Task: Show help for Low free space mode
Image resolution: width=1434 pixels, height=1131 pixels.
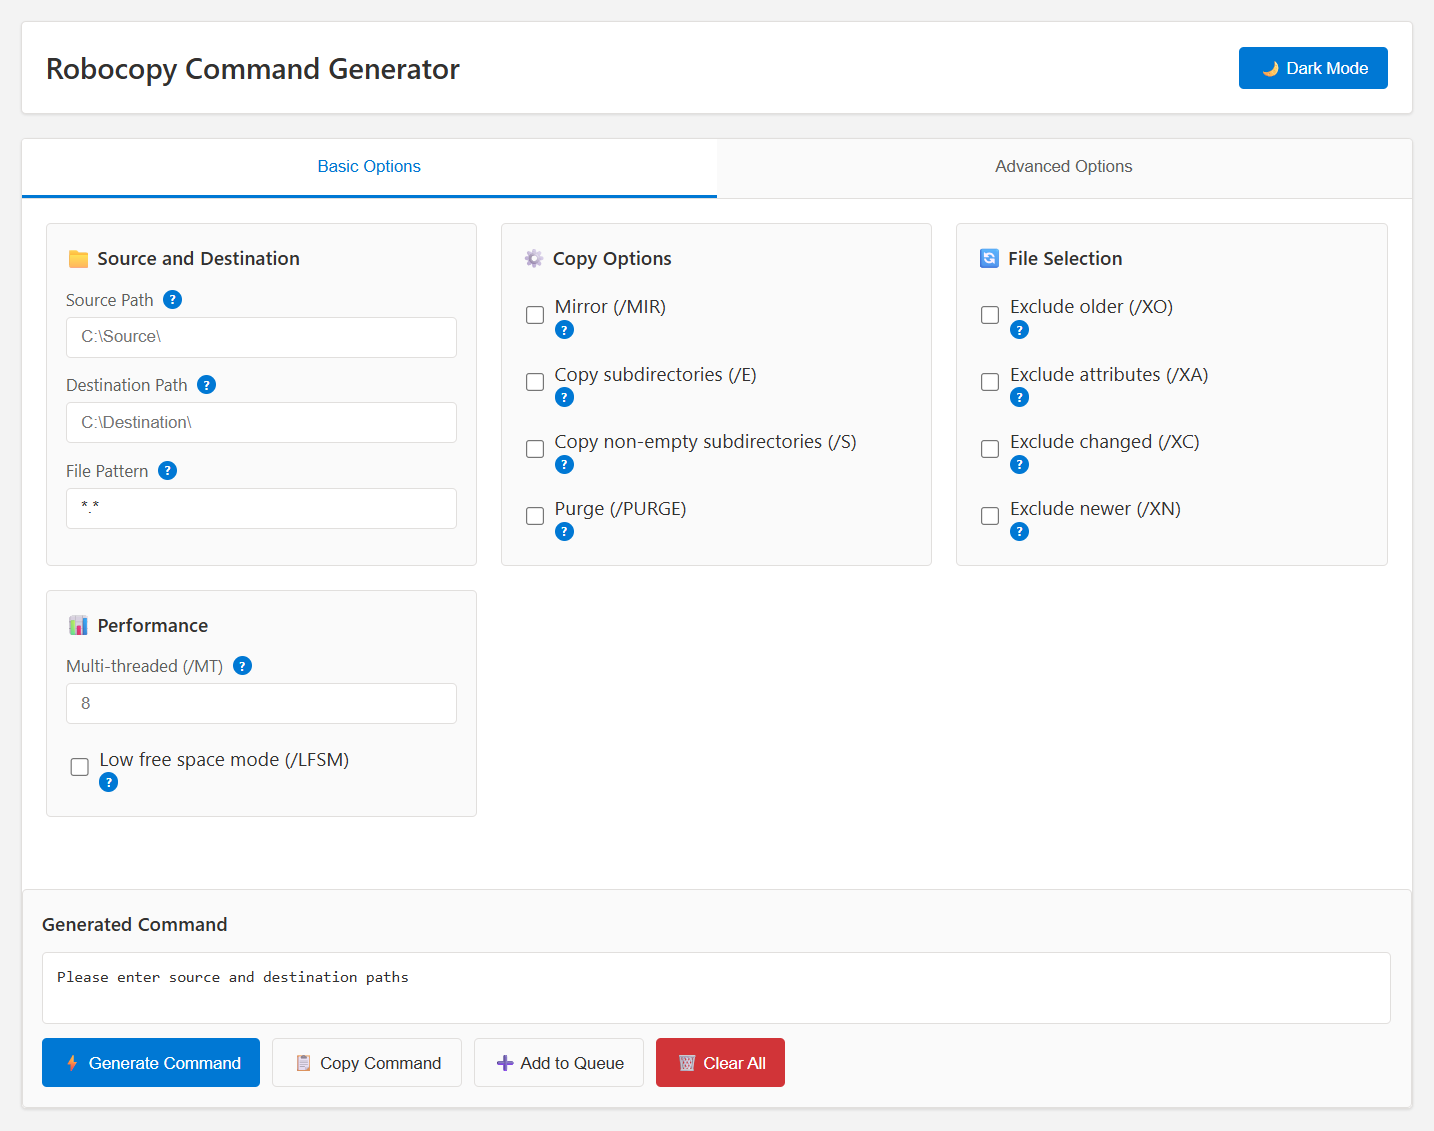Action: pyautogui.click(x=109, y=782)
